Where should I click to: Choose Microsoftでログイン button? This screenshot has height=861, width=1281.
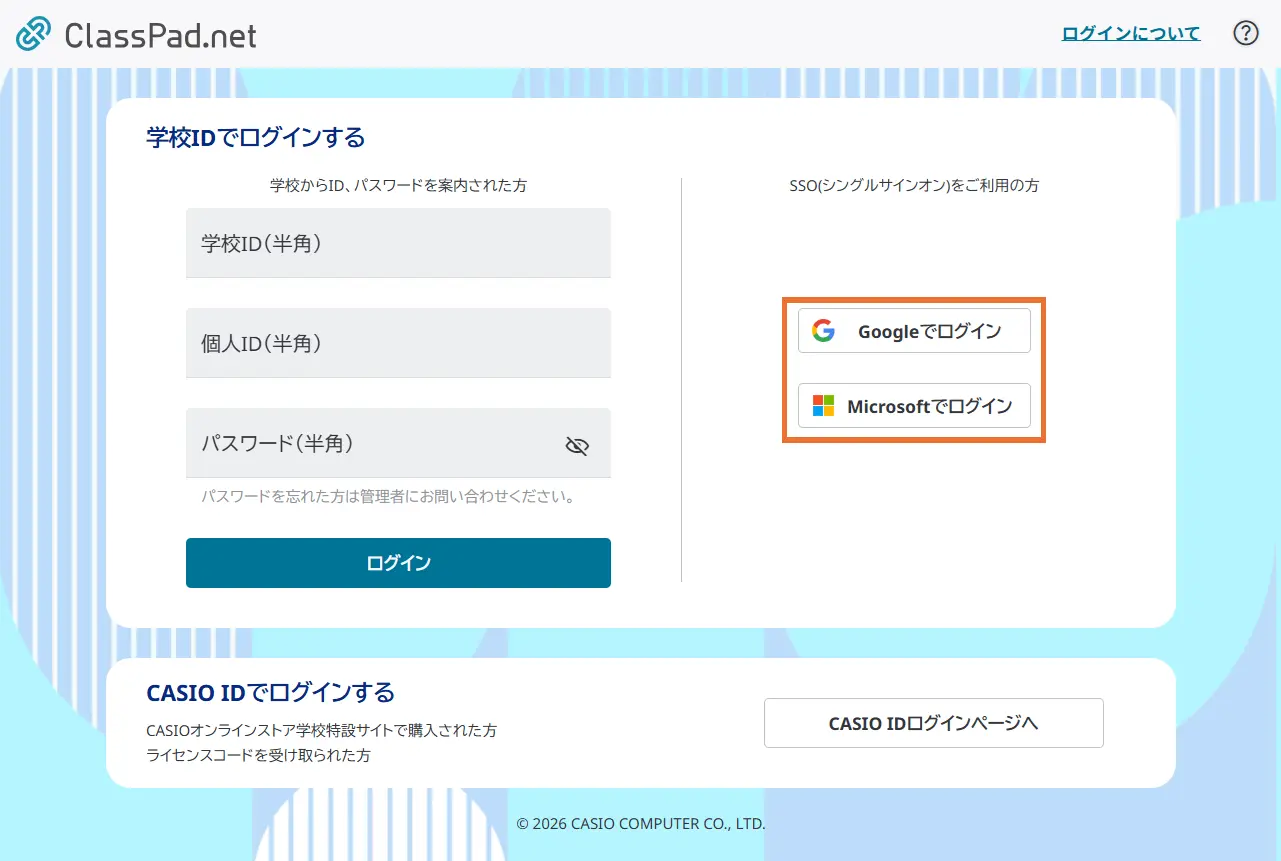pyautogui.click(x=914, y=406)
